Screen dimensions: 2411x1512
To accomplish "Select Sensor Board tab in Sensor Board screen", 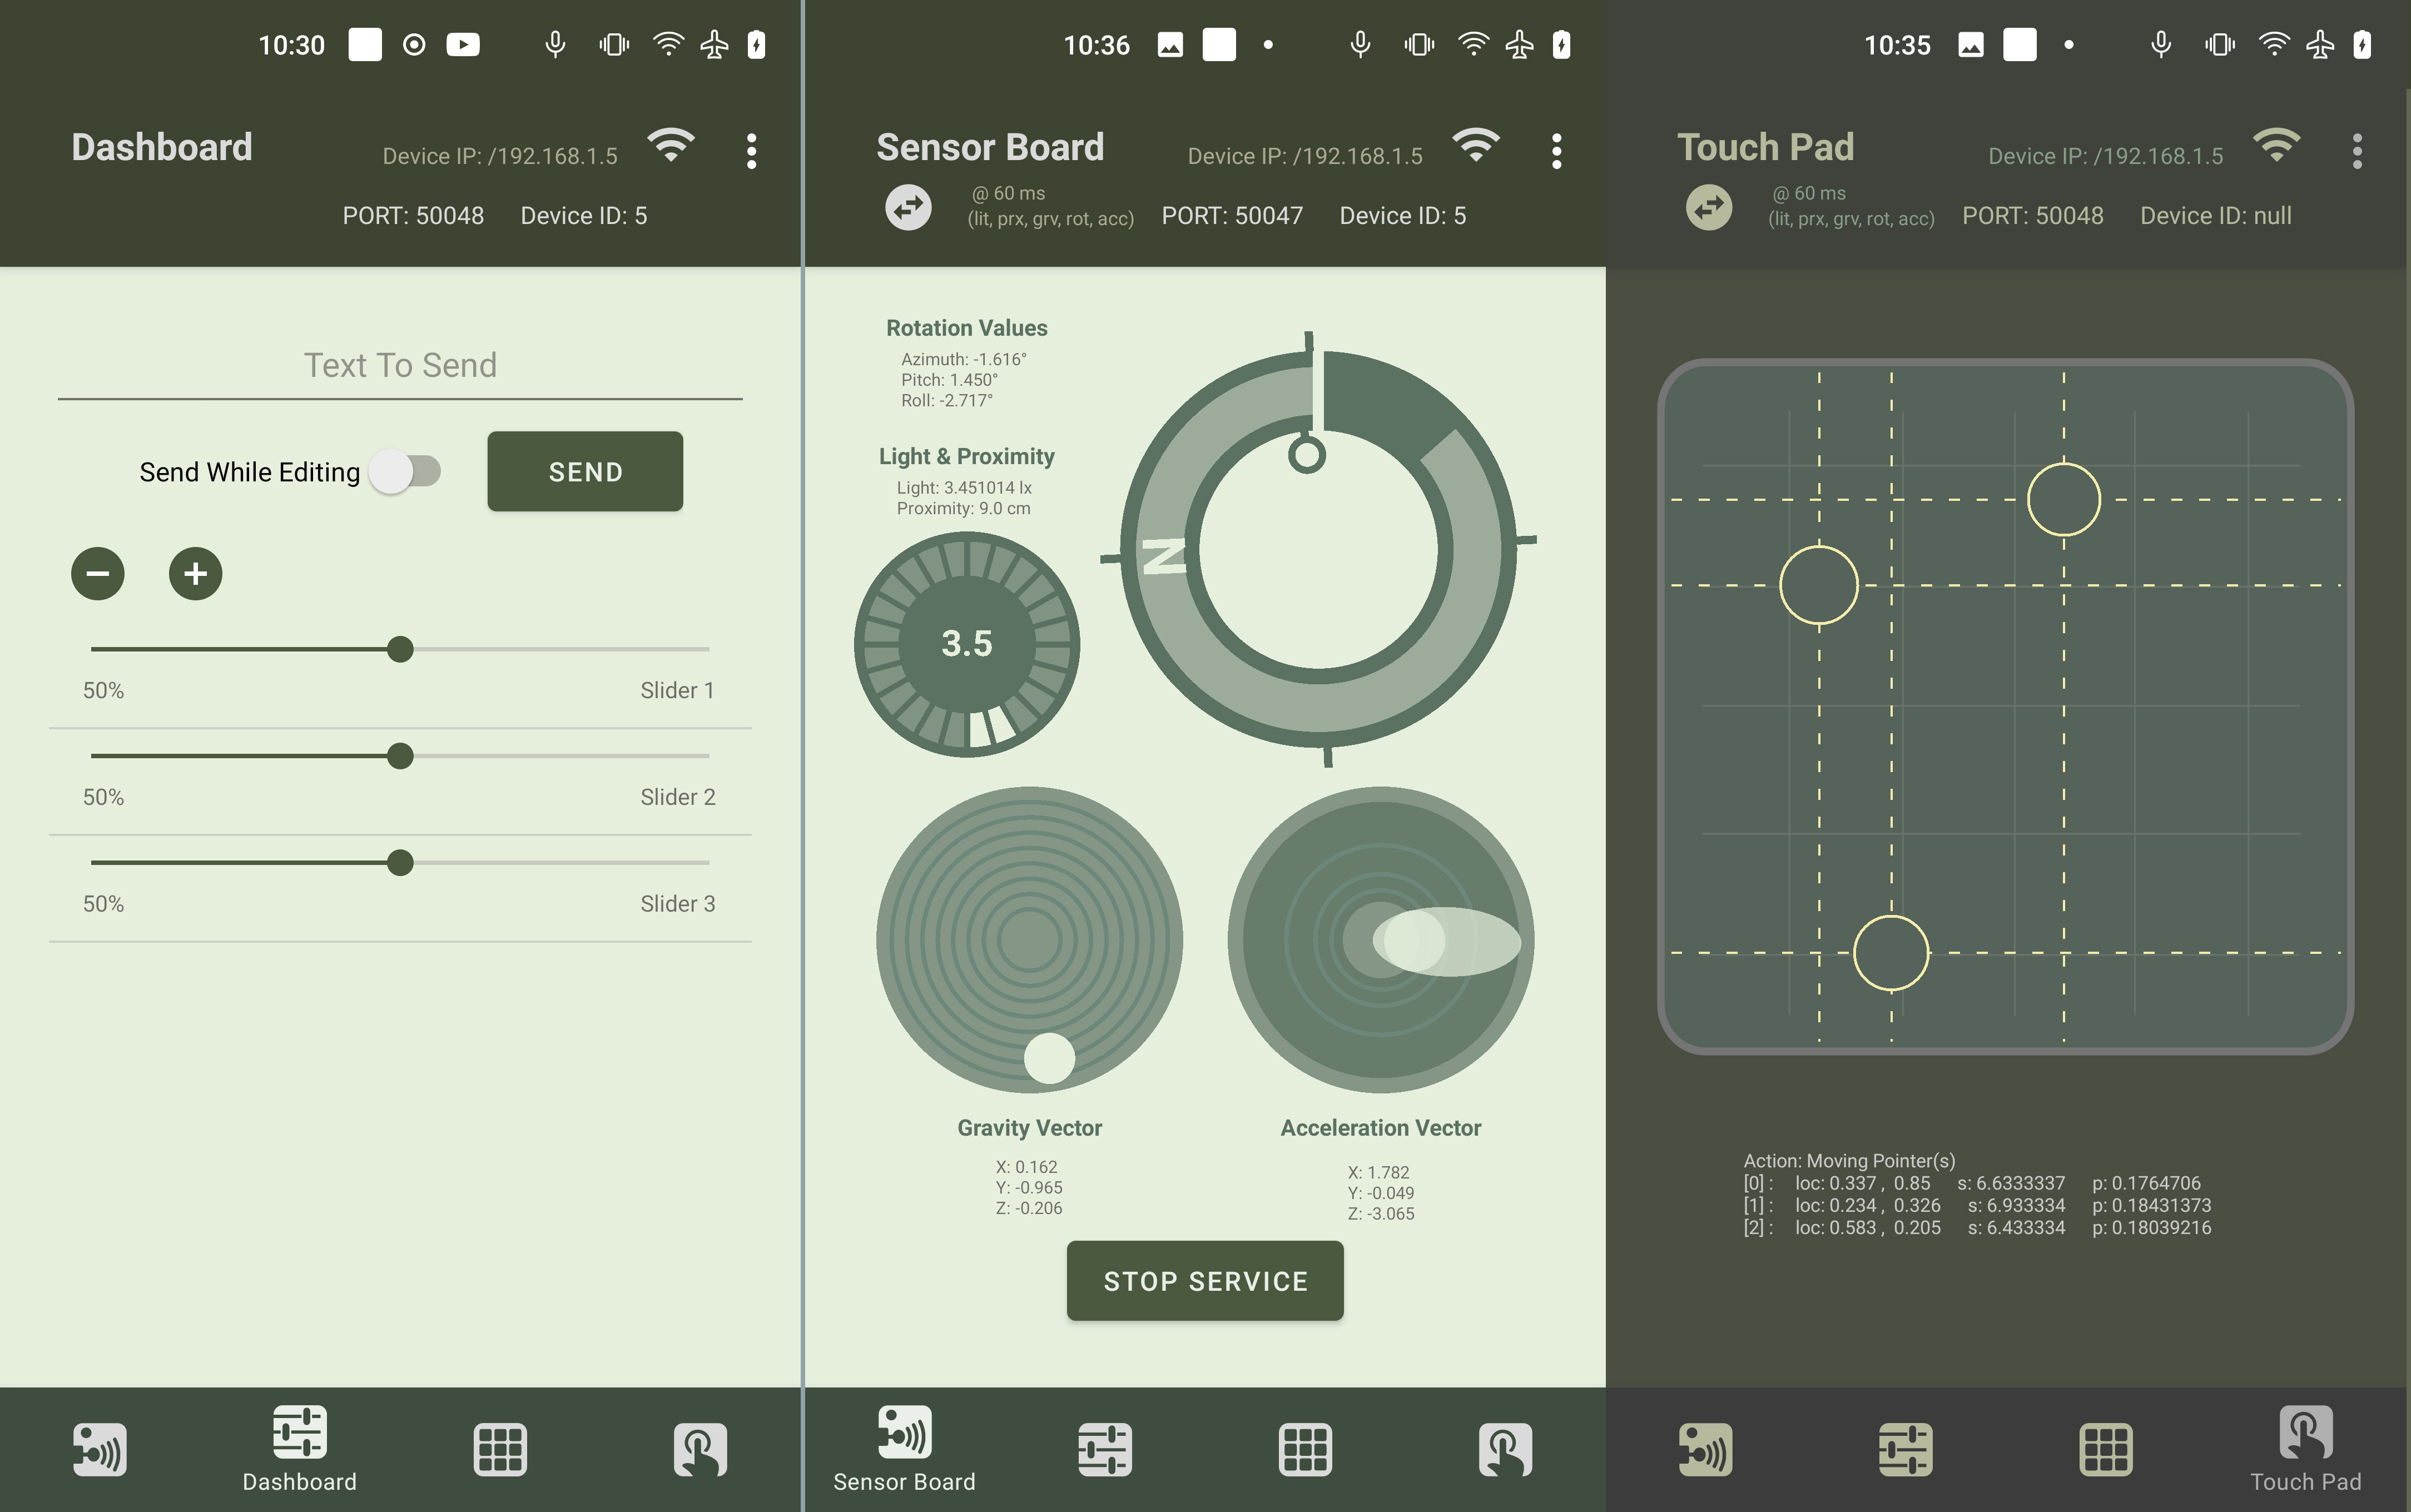I will 904,1449.
